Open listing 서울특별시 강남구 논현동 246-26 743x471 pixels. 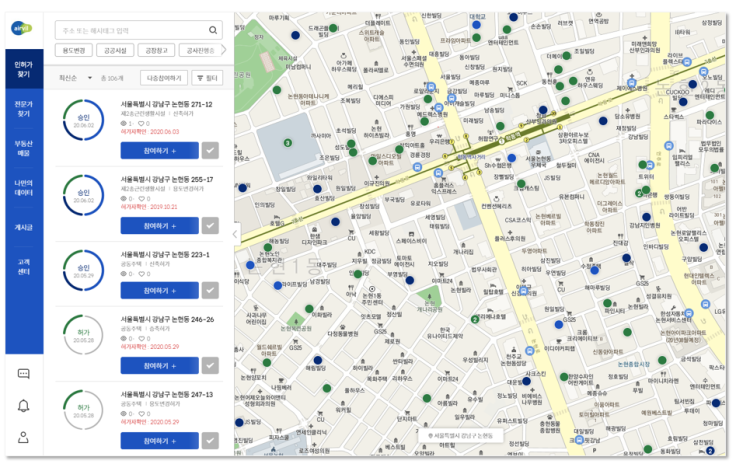click(x=167, y=319)
